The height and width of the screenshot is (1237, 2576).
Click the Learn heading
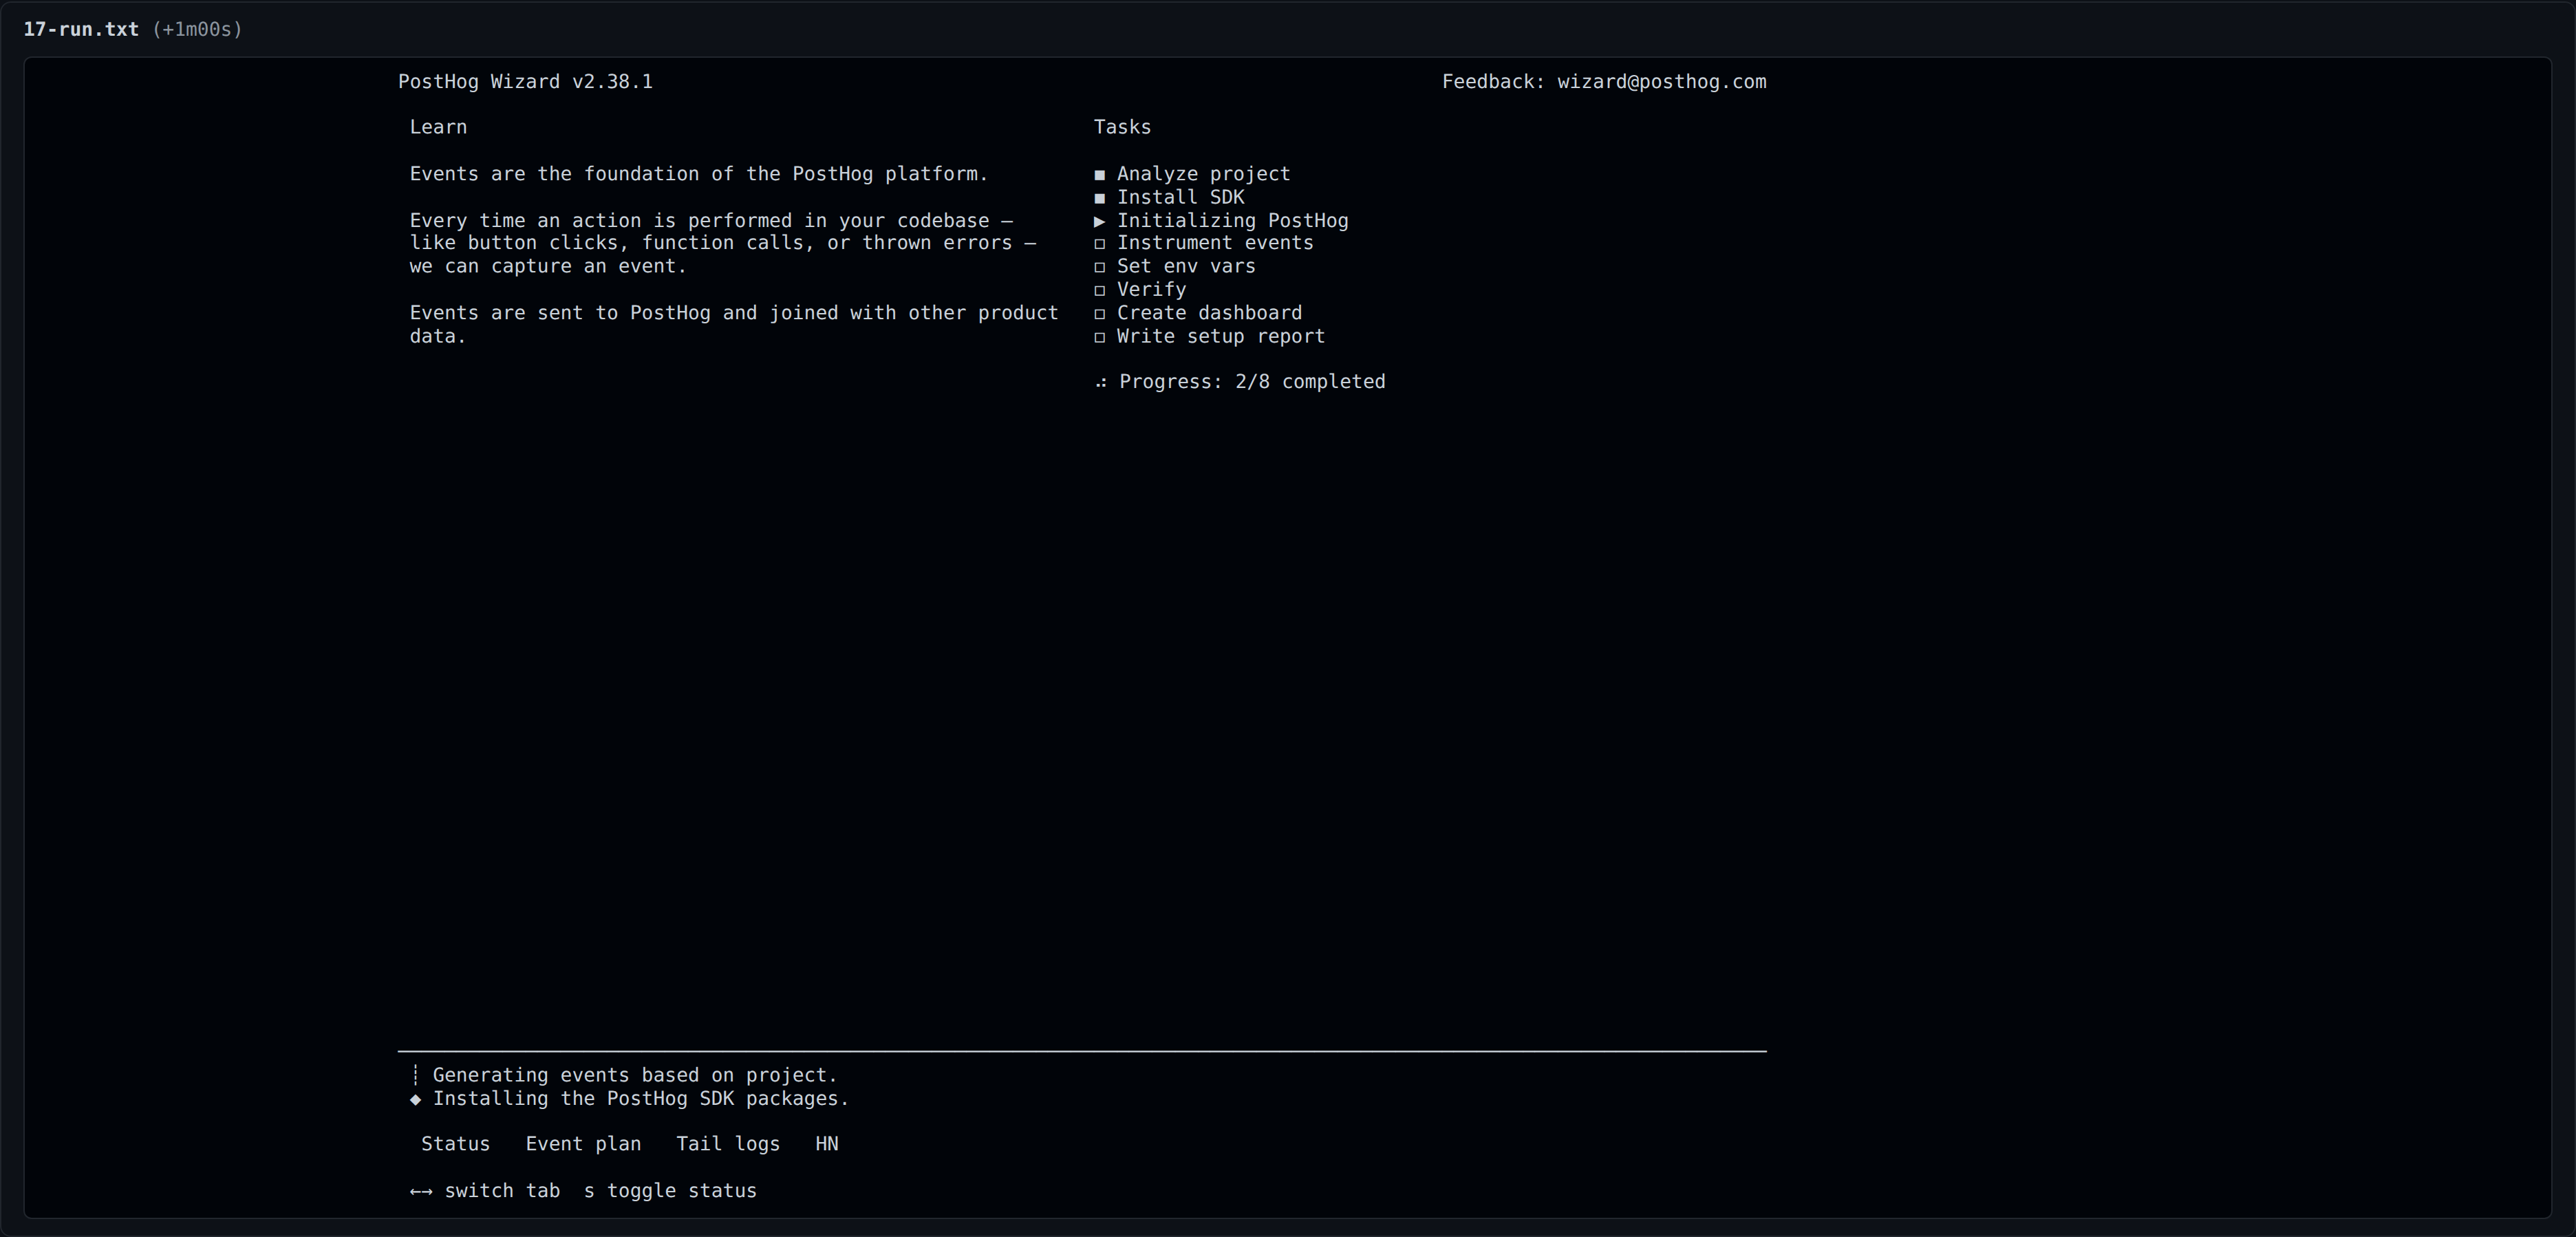[x=438, y=127]
